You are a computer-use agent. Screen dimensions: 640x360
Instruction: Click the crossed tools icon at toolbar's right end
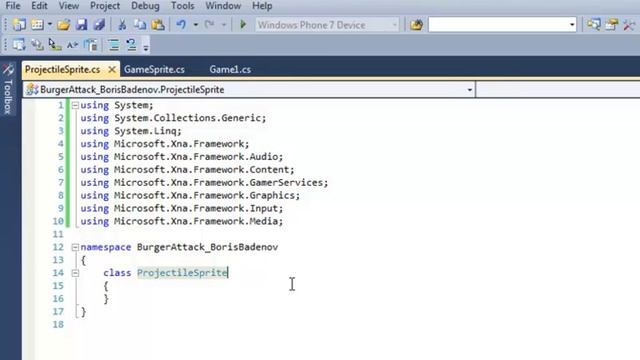coord(629,25)
